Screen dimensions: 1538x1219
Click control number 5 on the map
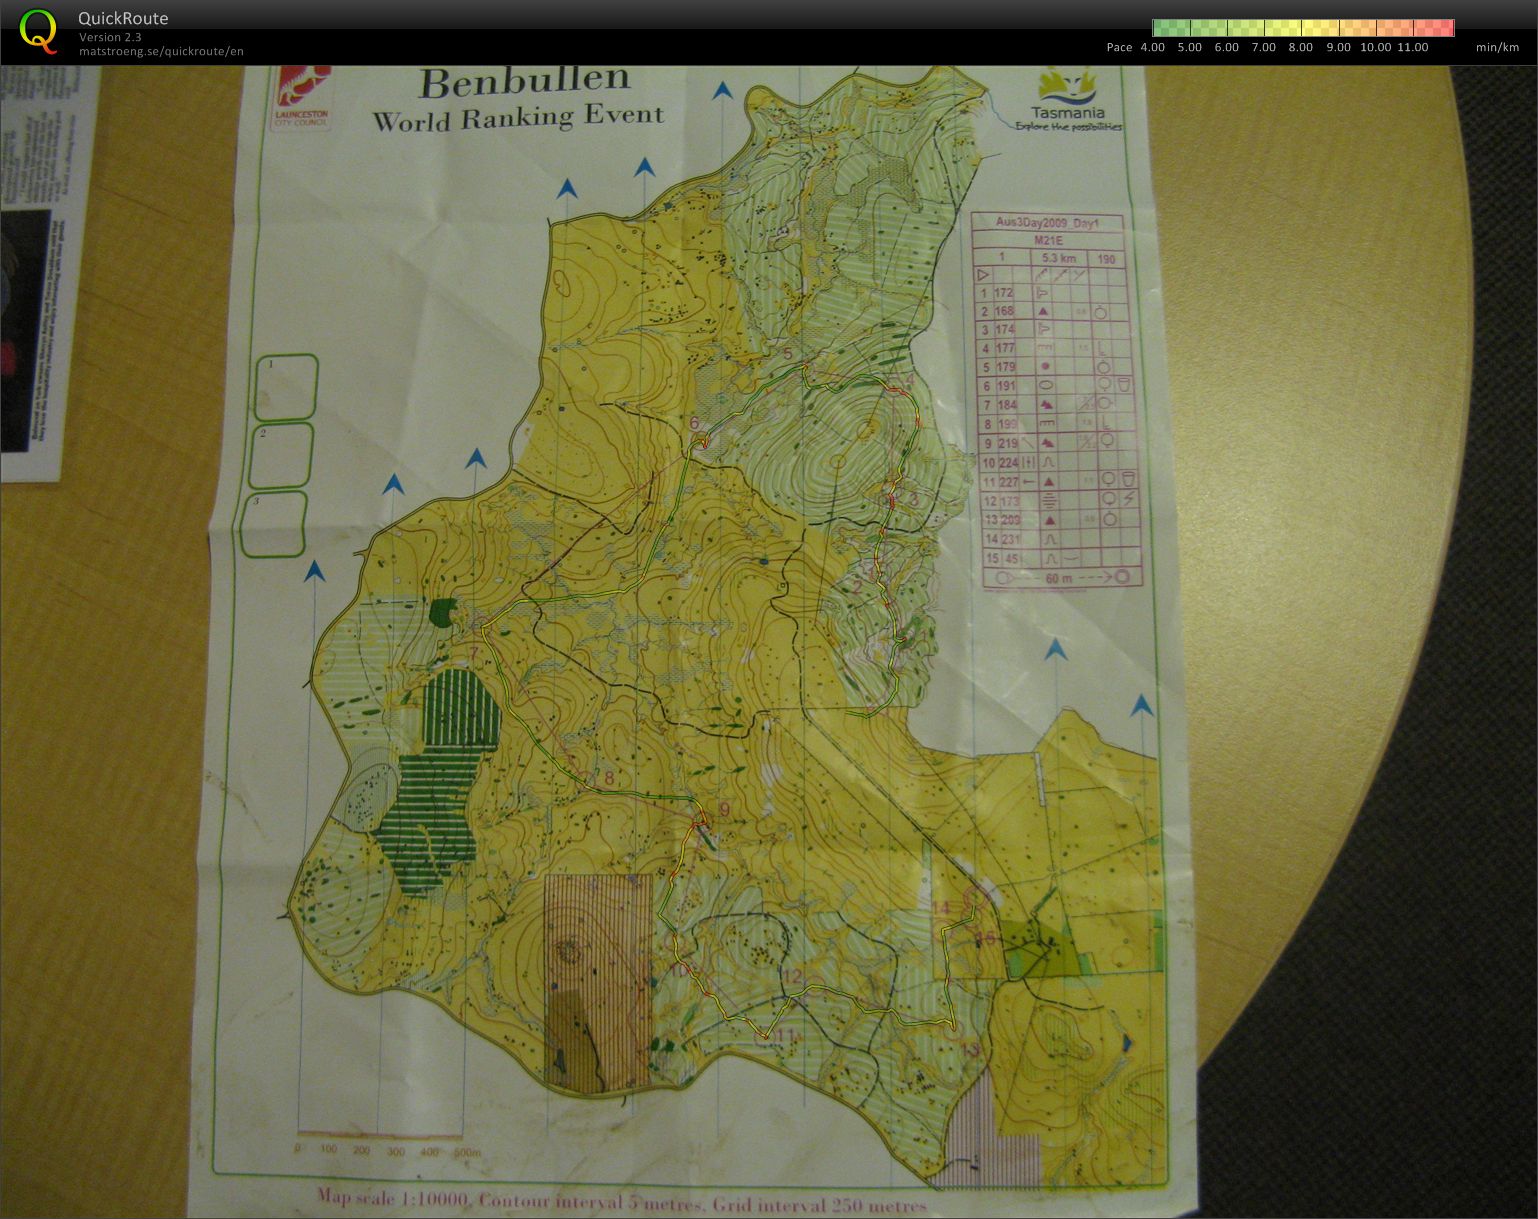tap(787, 353)
